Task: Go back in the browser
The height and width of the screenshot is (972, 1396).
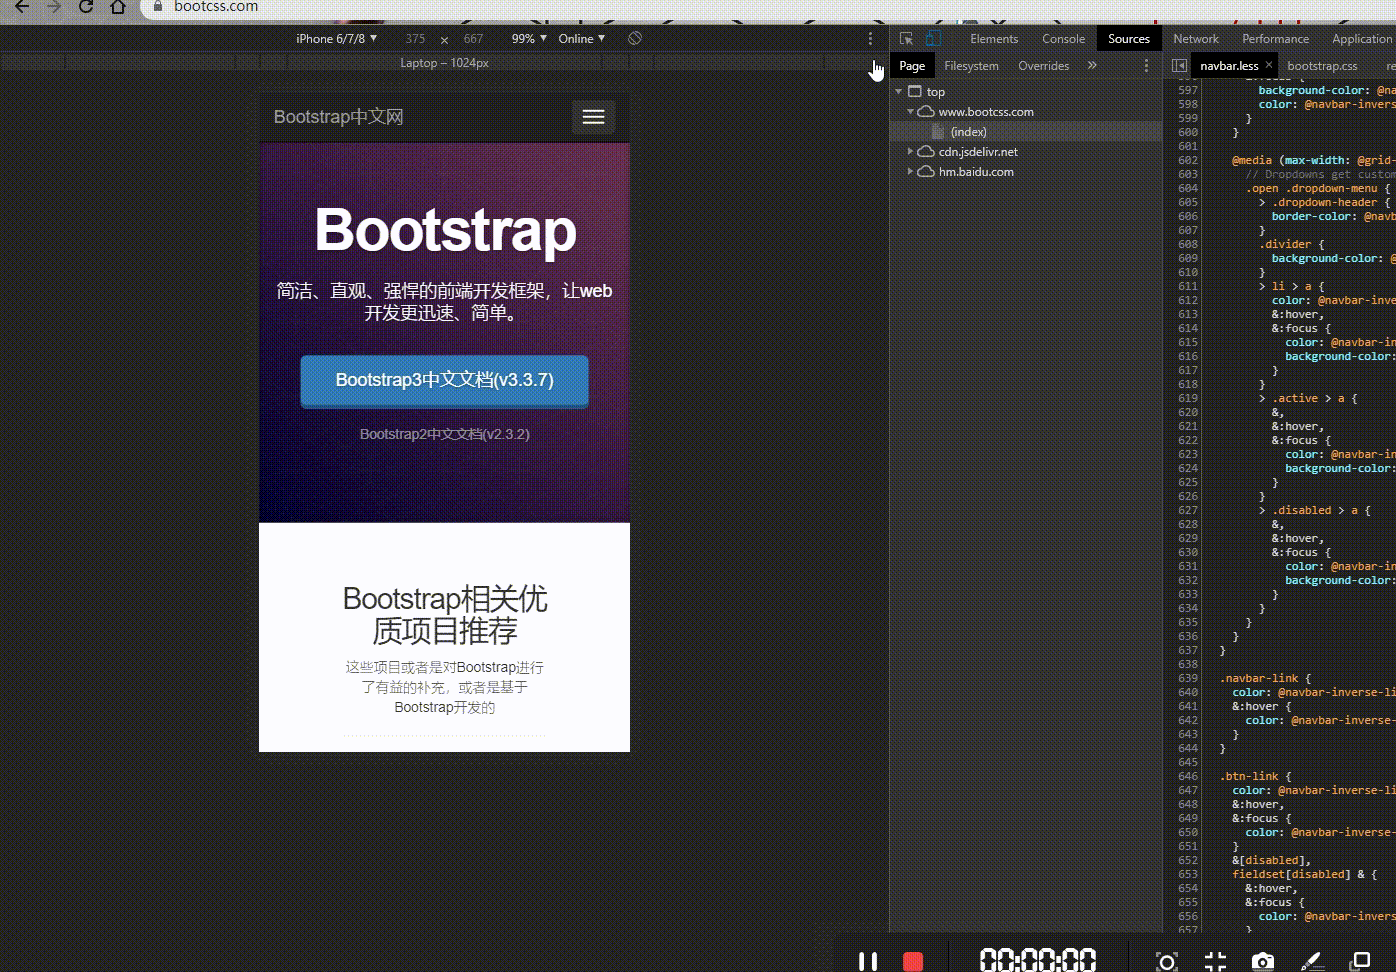Action: (x=22, y=6)
